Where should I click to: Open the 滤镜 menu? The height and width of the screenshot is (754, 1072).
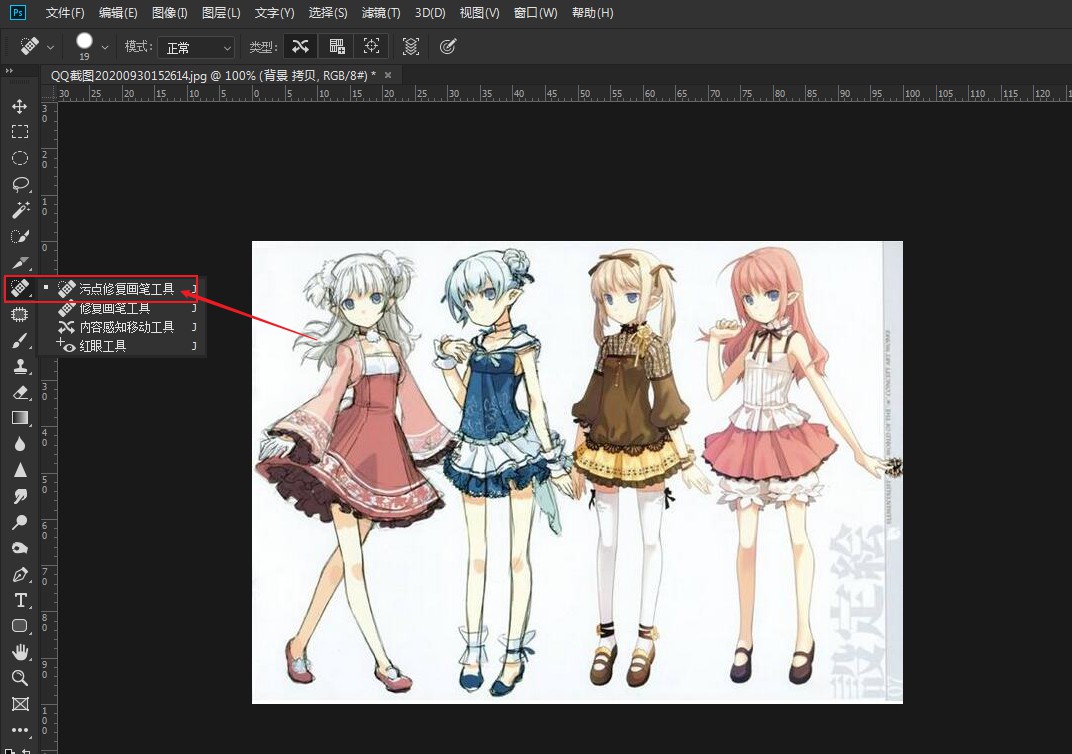pyautogui.click(x=380, y=13)
